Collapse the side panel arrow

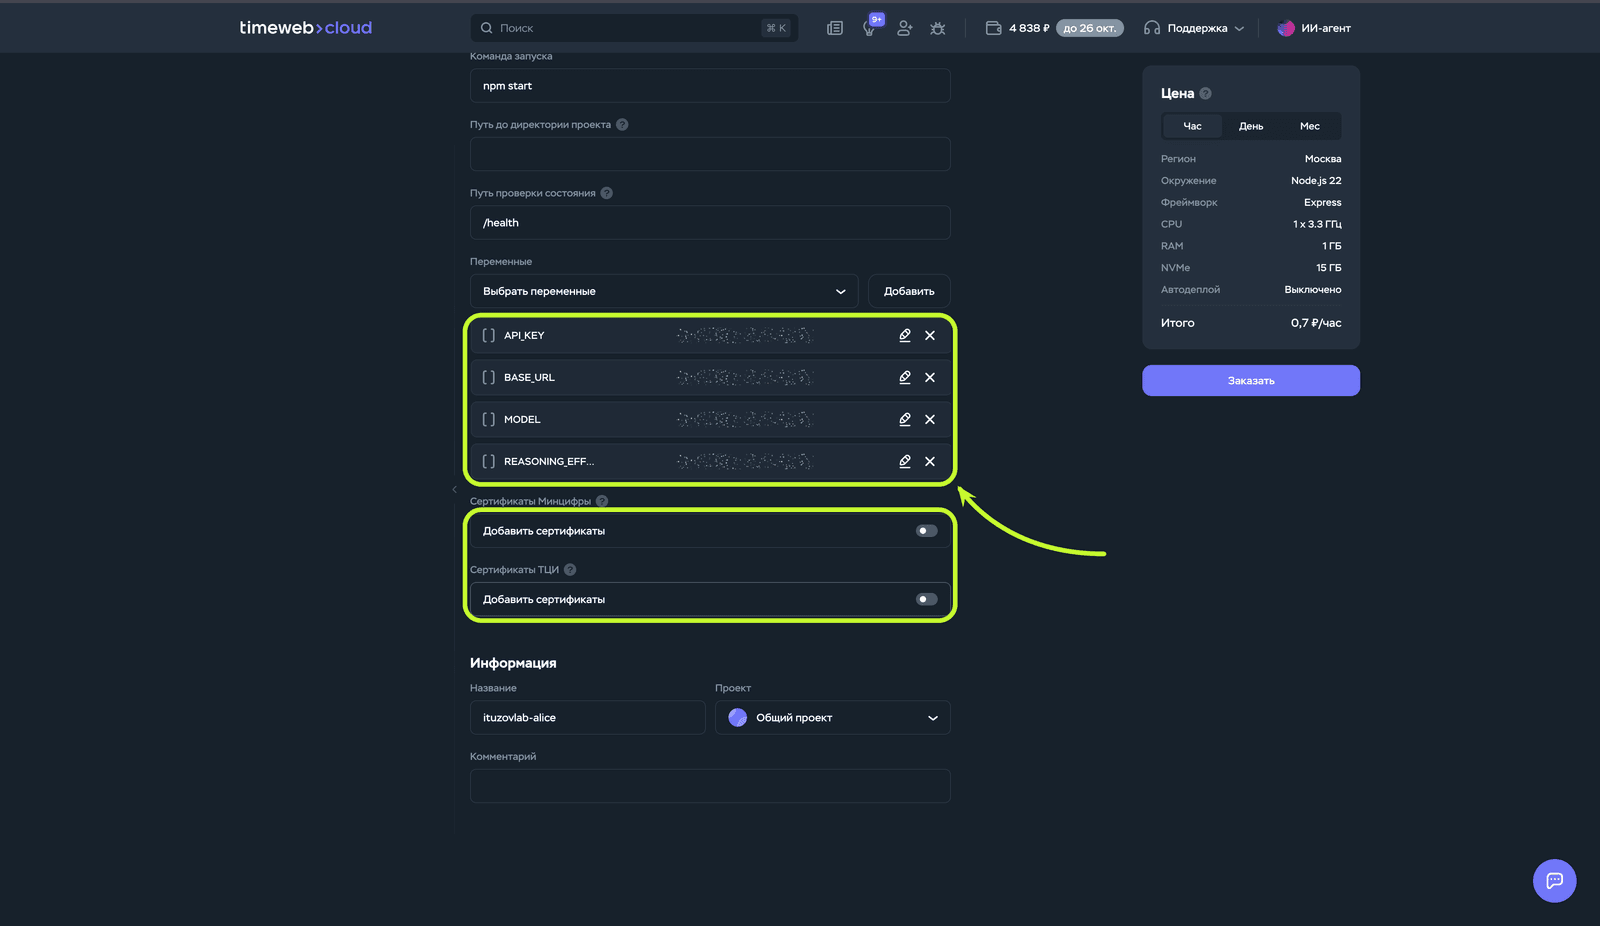454,489
